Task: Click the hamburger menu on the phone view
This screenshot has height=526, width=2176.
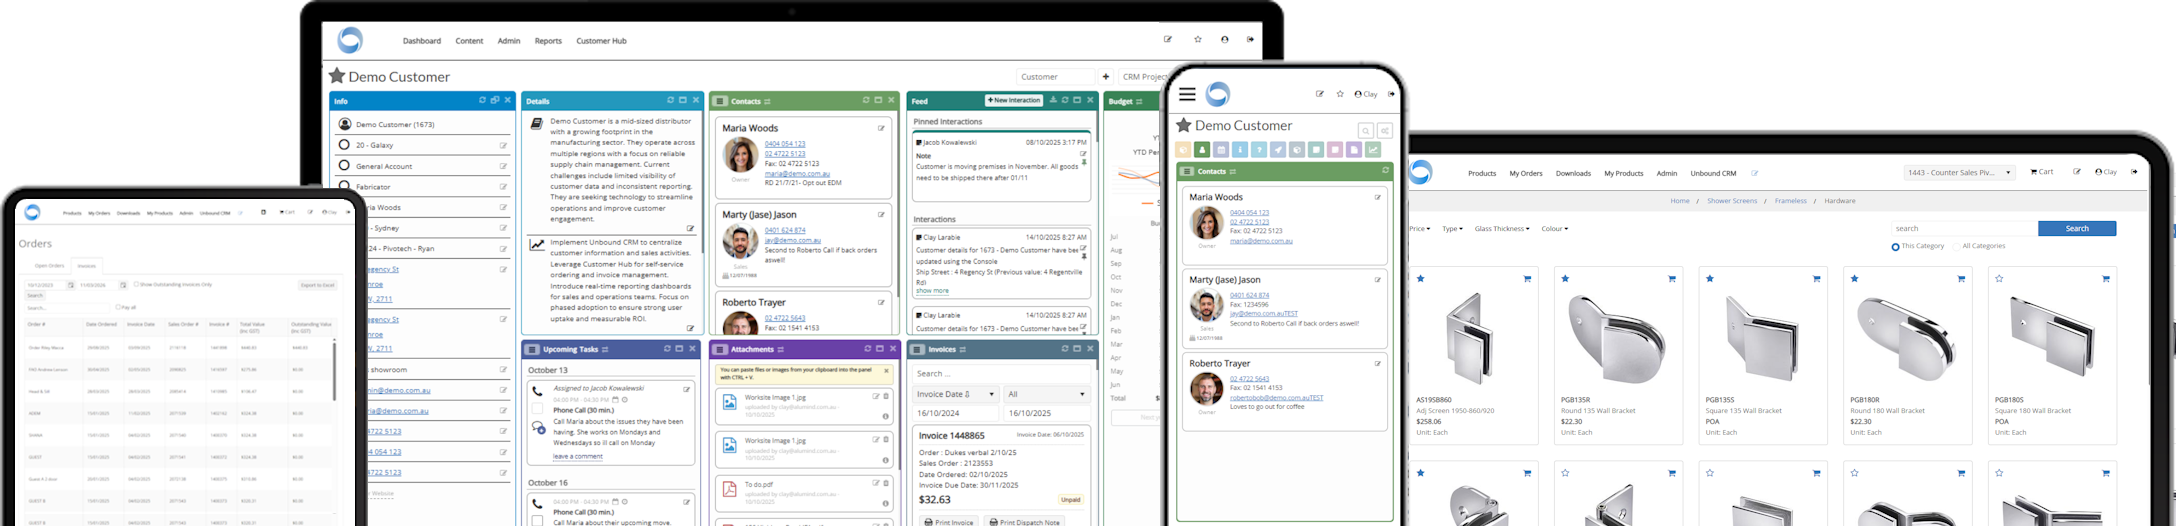Action: [1187, 94]
